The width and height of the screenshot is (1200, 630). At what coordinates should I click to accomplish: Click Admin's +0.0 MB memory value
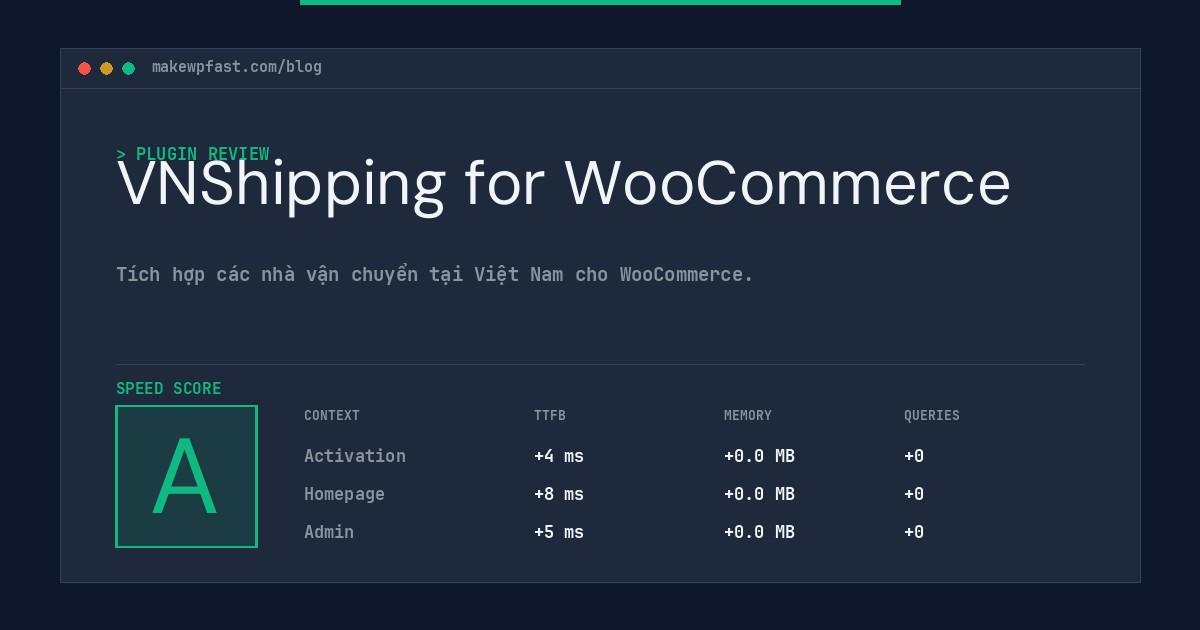tap(759, 532)
